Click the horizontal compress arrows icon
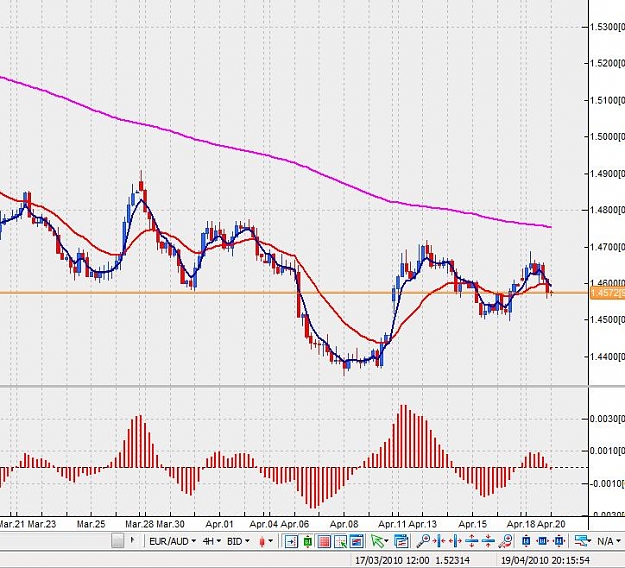This screenshot has width=625, height=568. [x=439, y=541]
